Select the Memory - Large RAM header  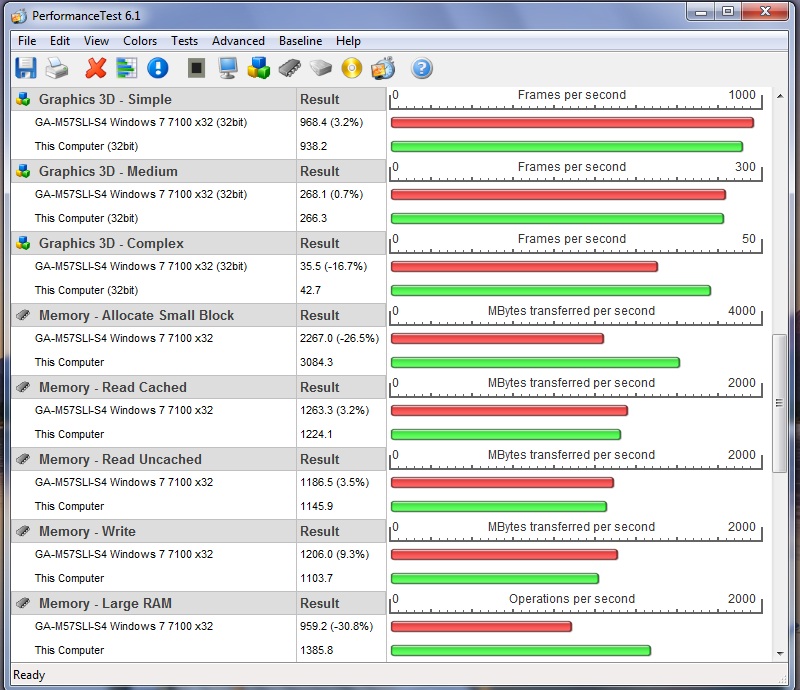point(154,603)
